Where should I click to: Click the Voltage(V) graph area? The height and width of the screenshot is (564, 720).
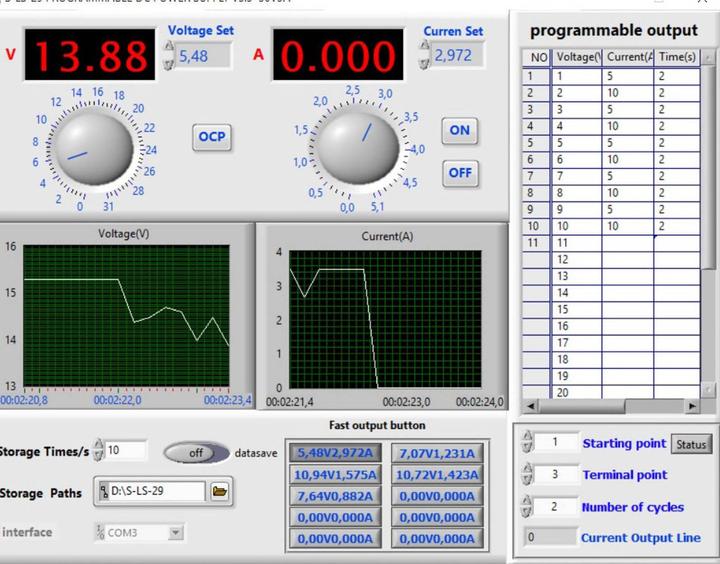click(x=126, y=316)
